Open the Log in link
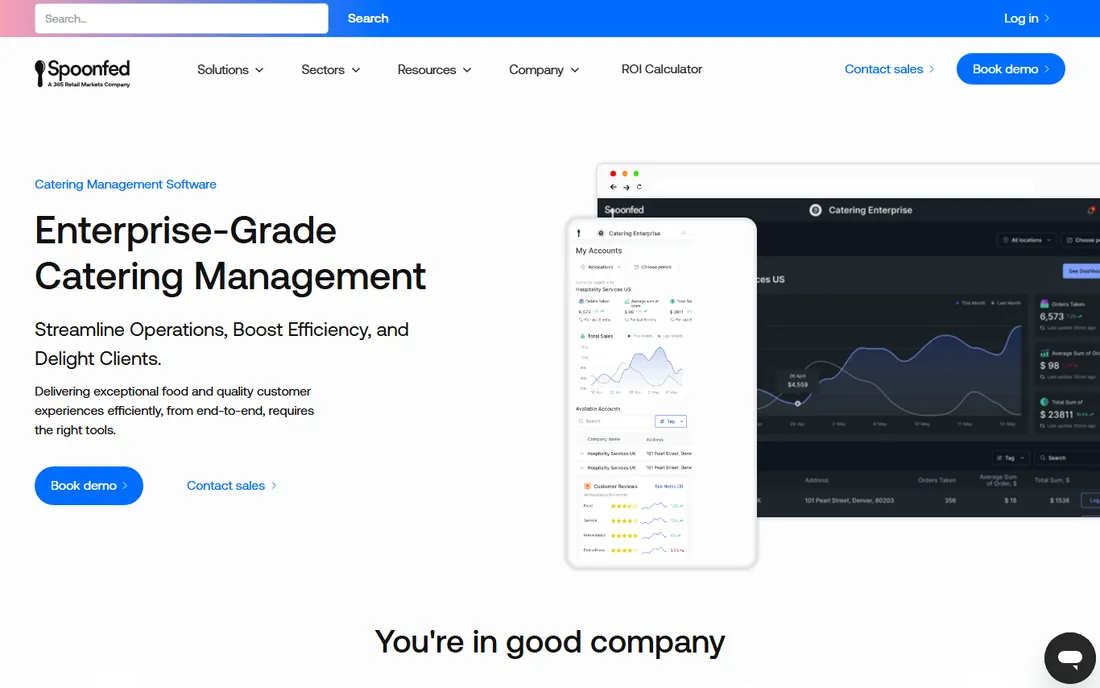 tap(1026, 18)
